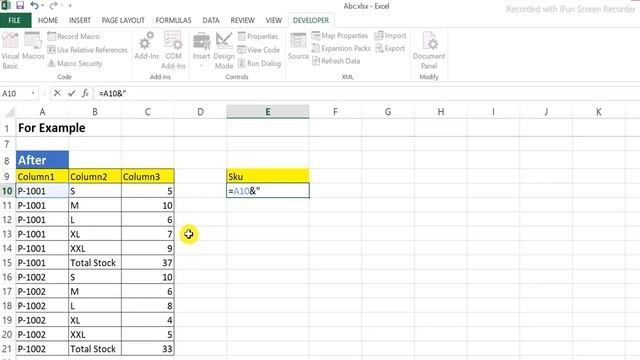This screenshot has height=360, width=640.
Task: Click in the Name Box showing A10
Action: click(x=15, y=93)
